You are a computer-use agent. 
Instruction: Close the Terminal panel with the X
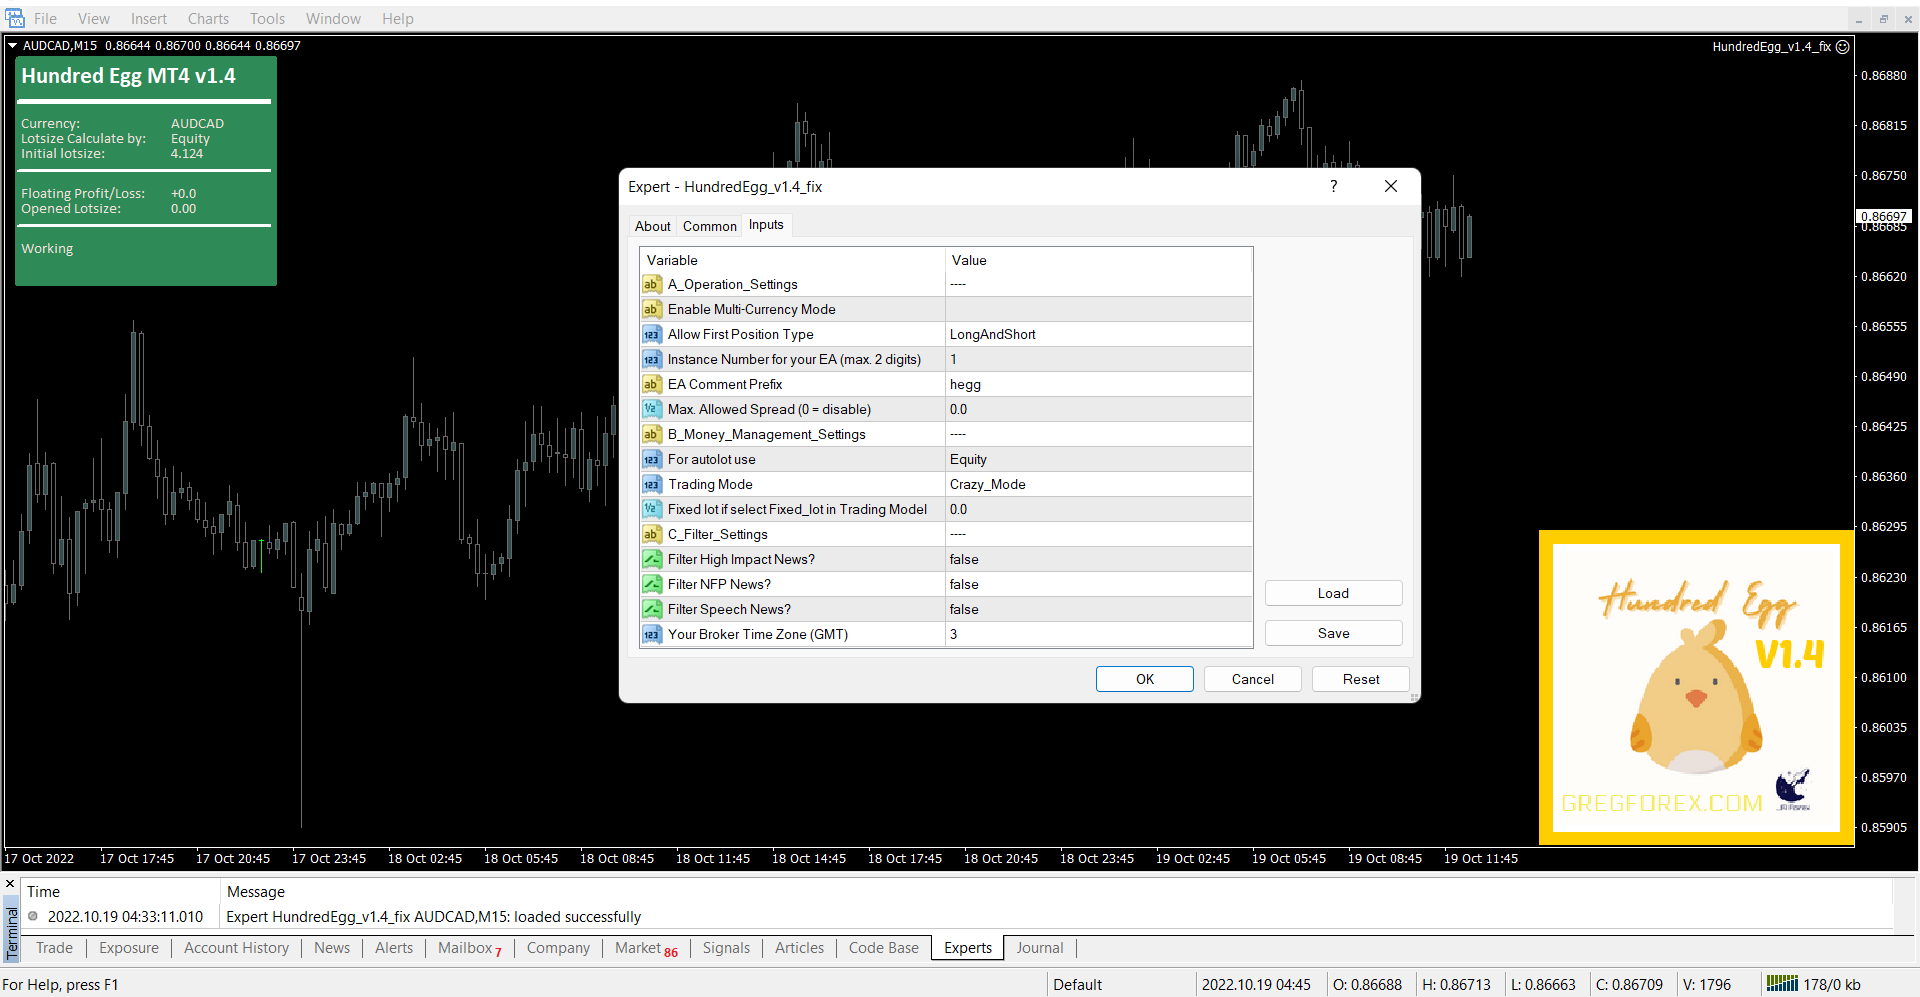[10, 885]
